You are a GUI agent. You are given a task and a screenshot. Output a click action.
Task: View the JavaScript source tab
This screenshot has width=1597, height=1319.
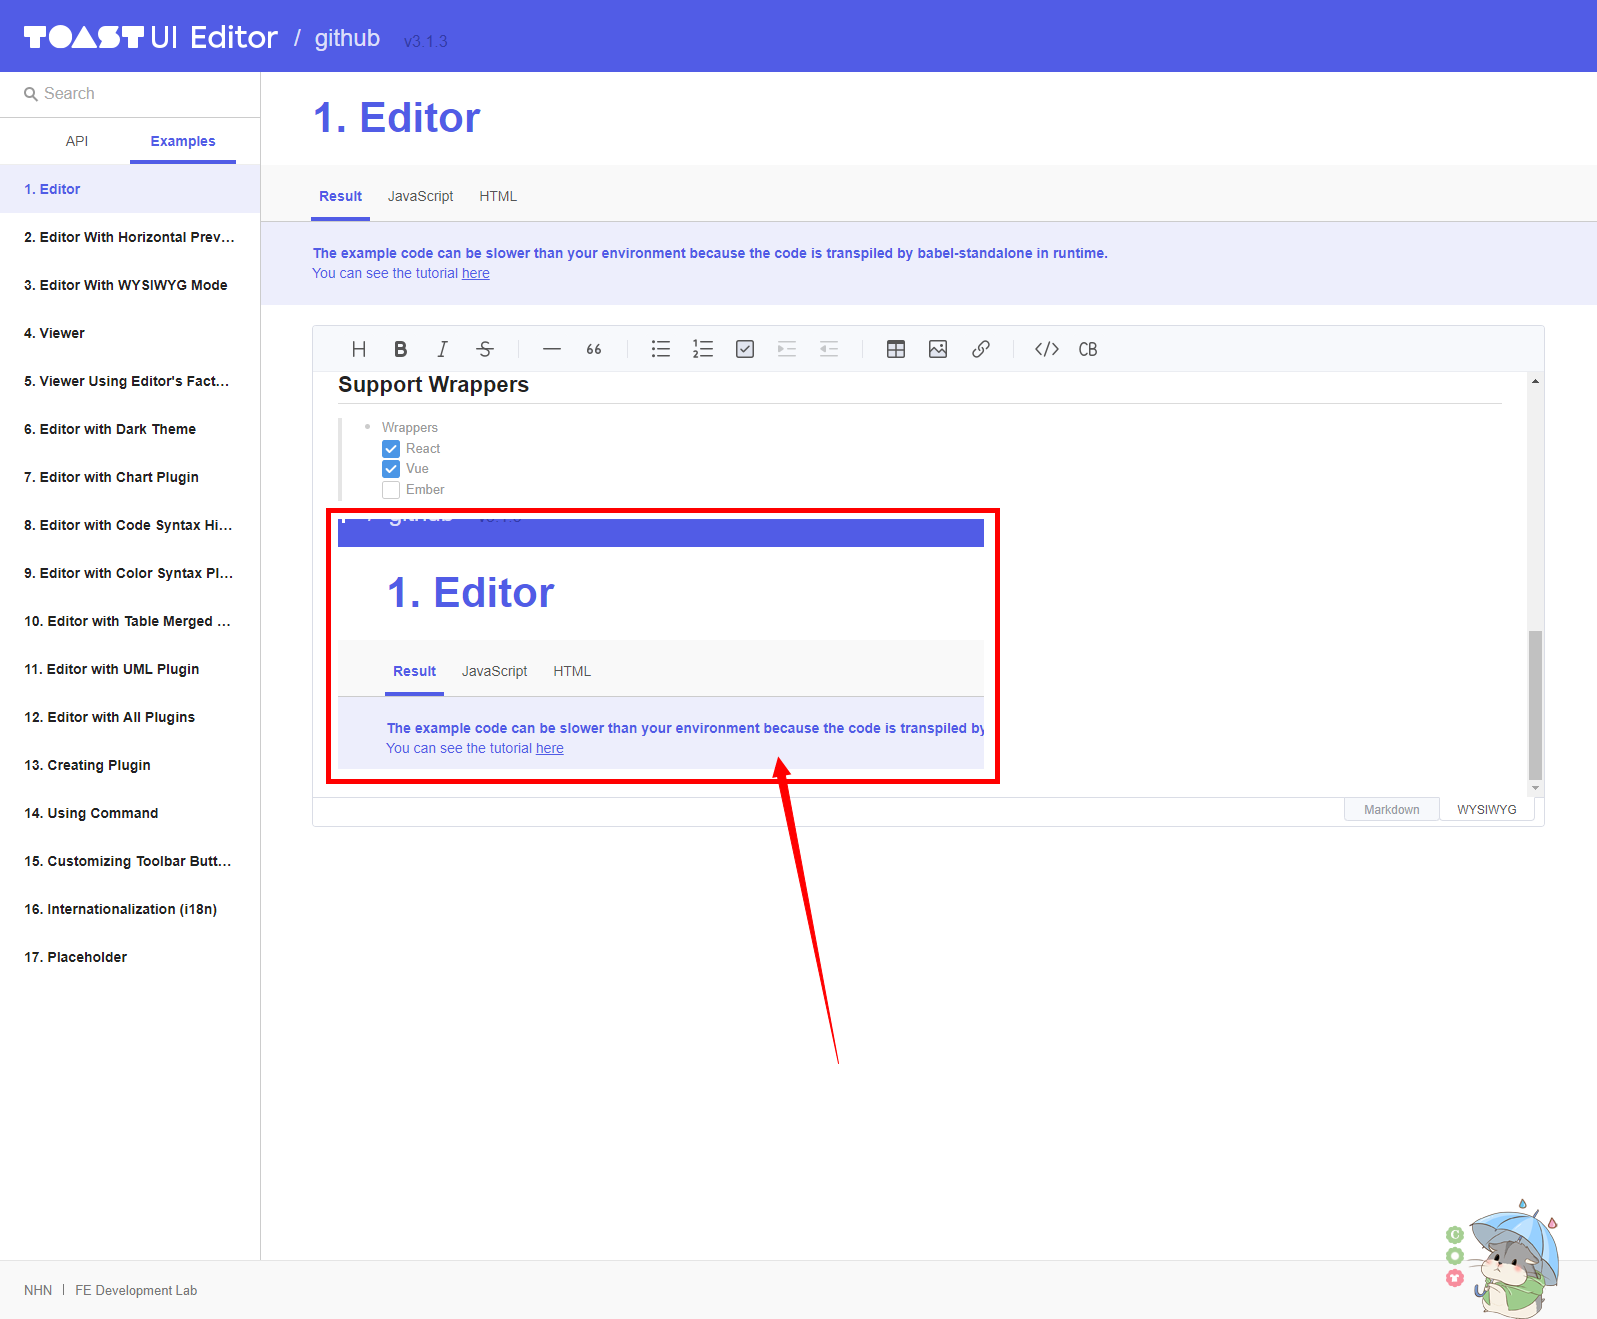pyautogui.click(x=421, y=196)
